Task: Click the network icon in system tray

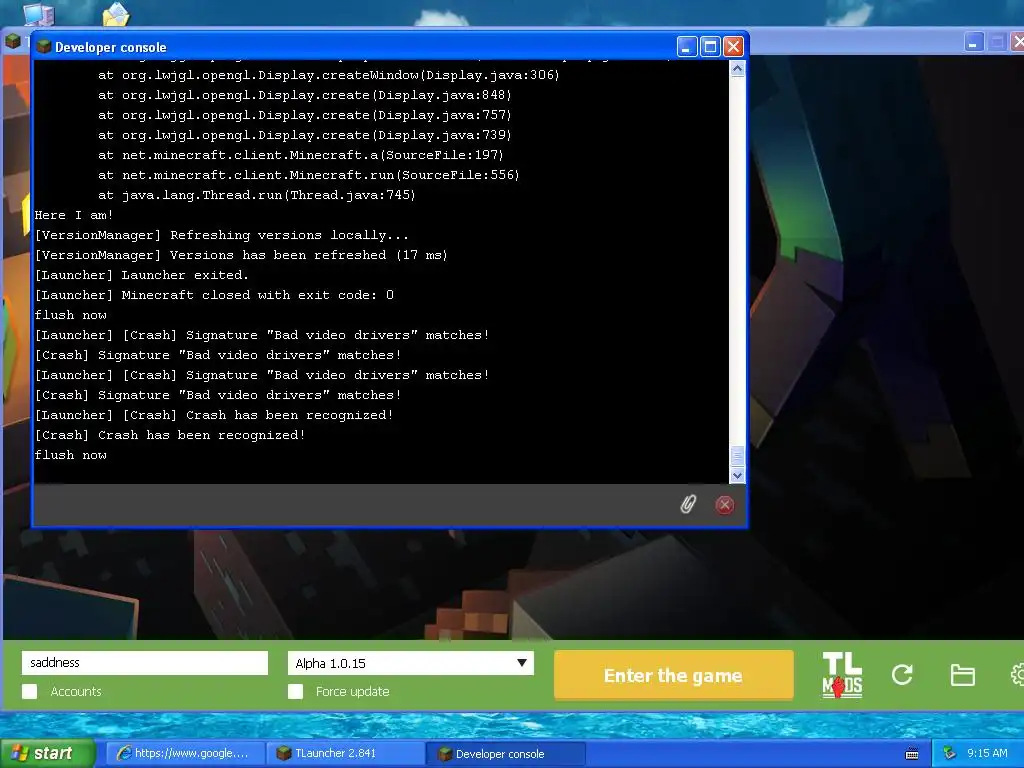Action: [949, 754]
